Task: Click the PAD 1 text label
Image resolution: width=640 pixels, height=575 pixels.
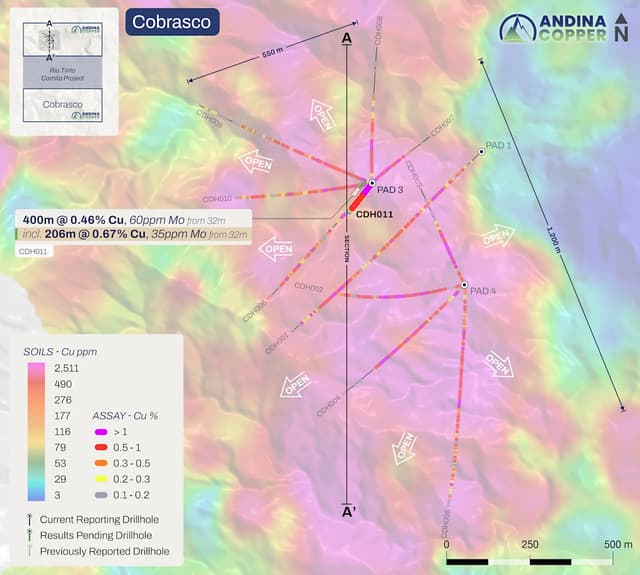Action: point(498,145)
